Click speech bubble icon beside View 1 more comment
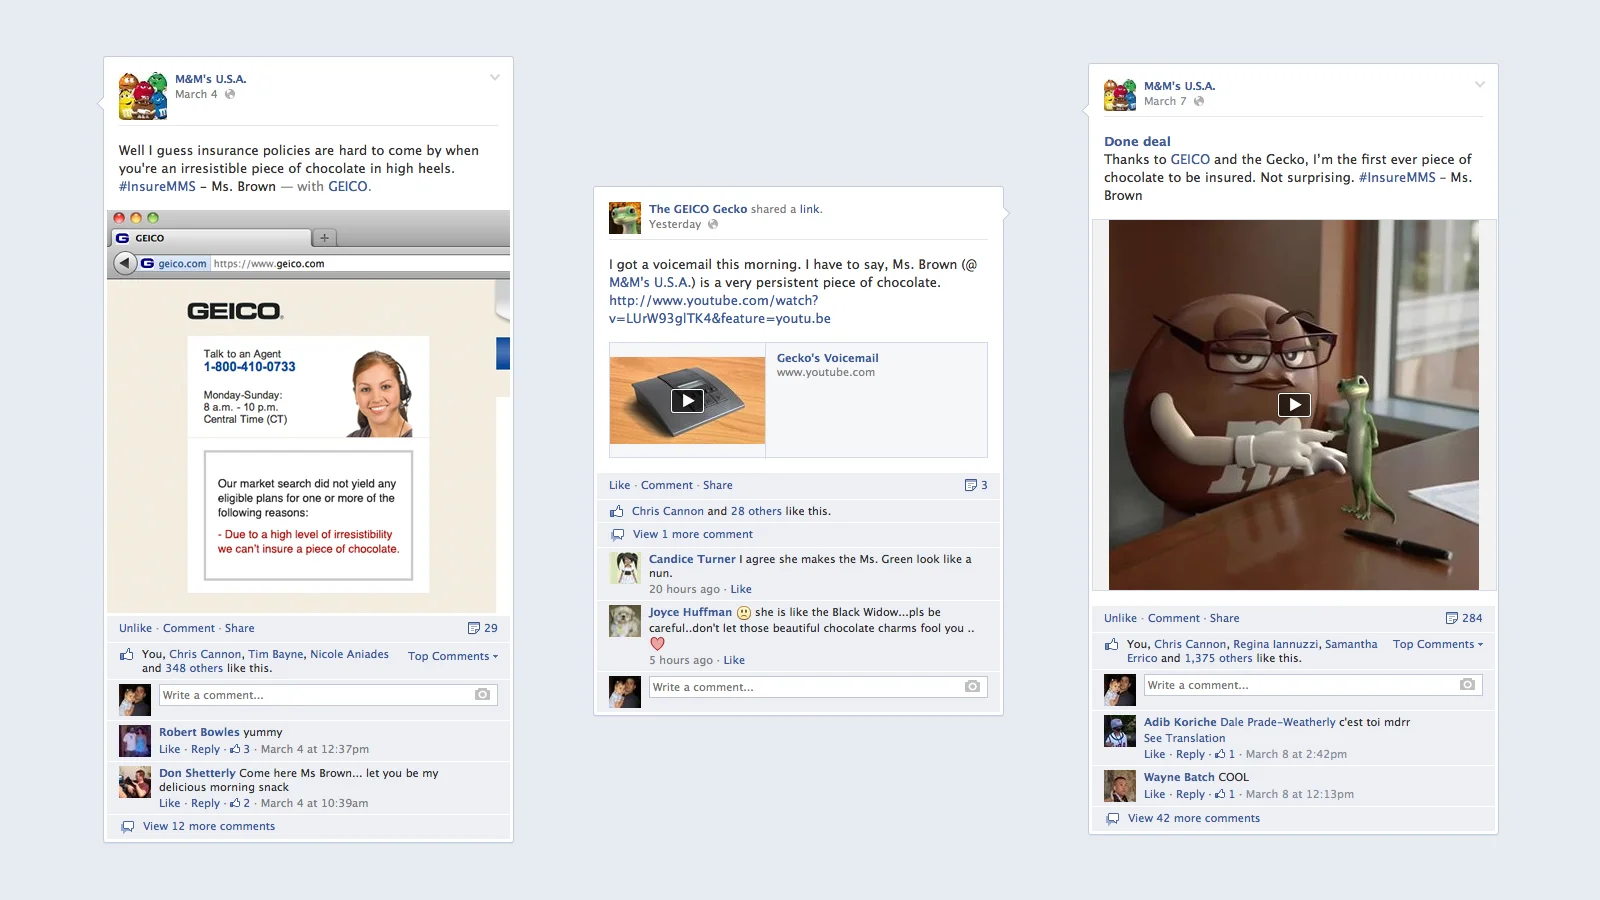 coord(618,535)
